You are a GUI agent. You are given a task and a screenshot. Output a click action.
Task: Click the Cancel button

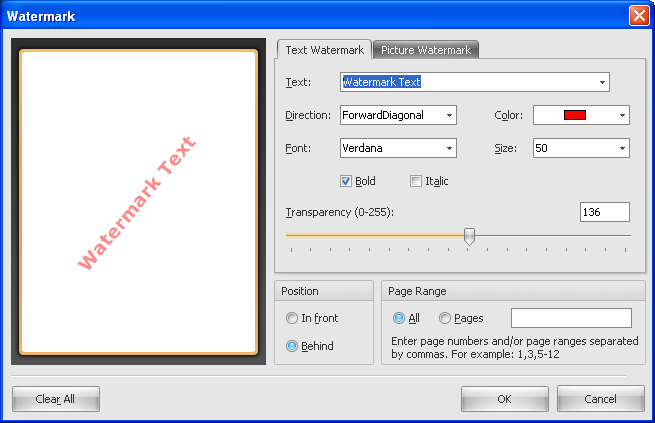600,399
